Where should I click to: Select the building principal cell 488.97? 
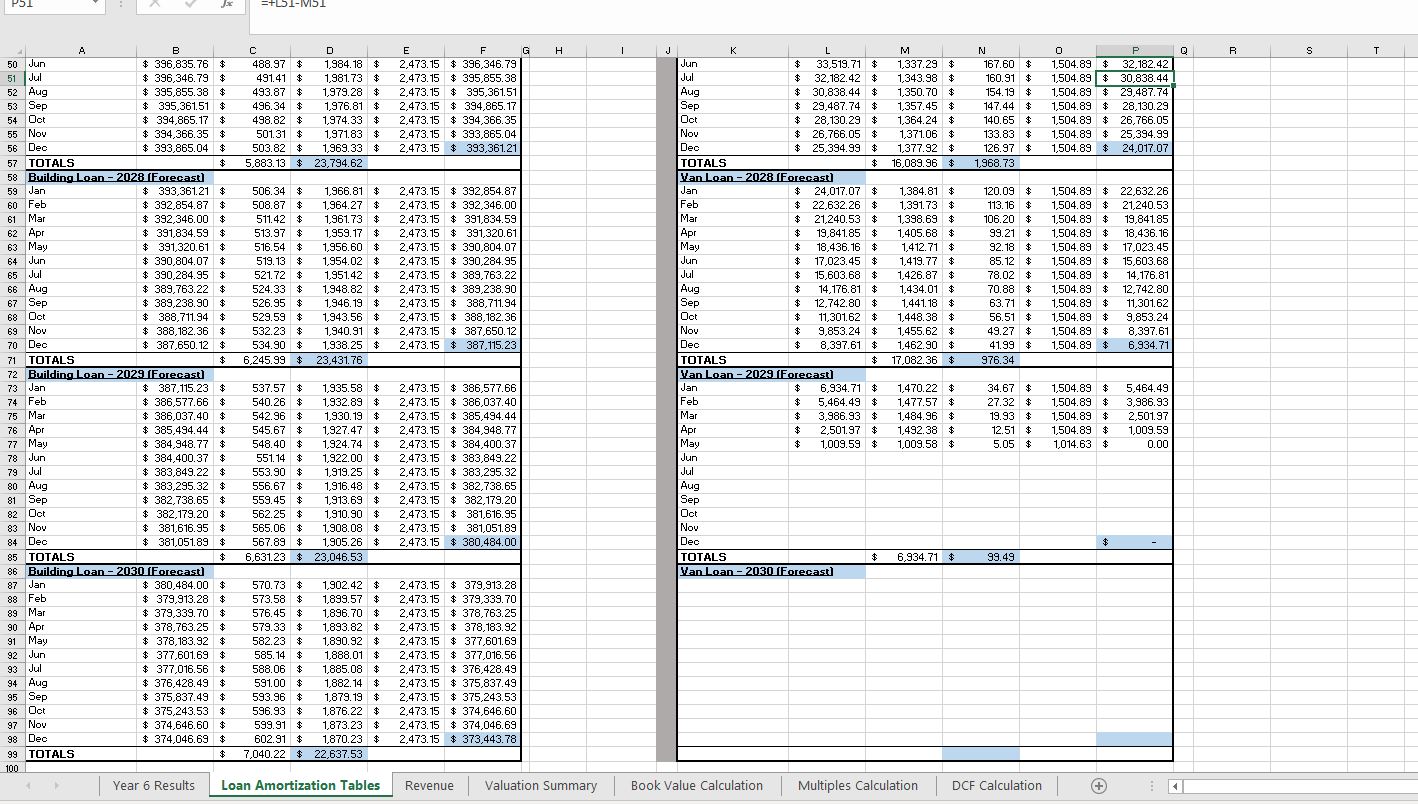[x=253, y=64]
